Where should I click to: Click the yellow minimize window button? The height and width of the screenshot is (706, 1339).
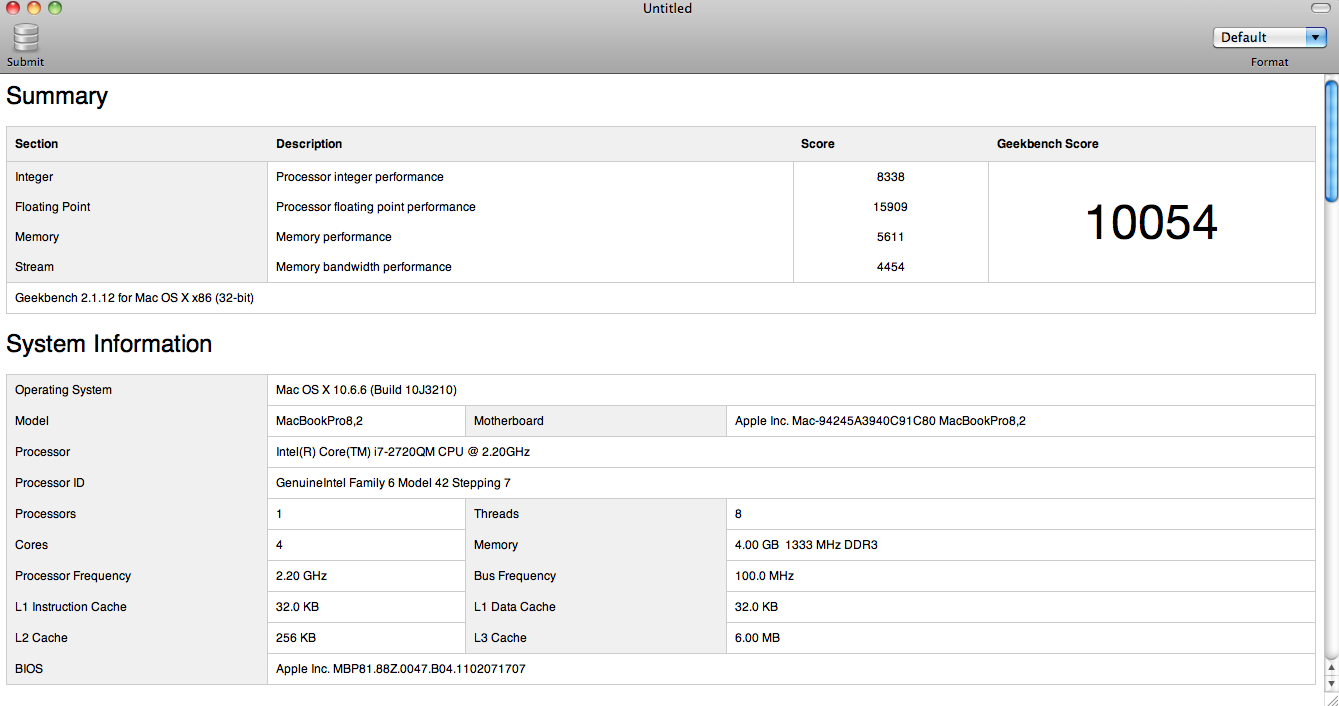[x=33, y=8]
